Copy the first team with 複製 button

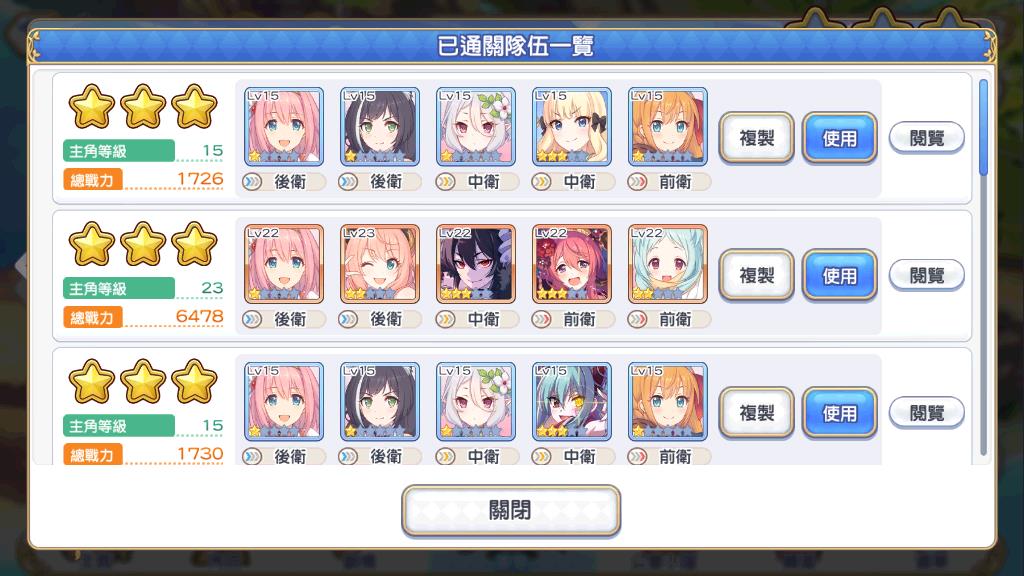tap(756, 138)
